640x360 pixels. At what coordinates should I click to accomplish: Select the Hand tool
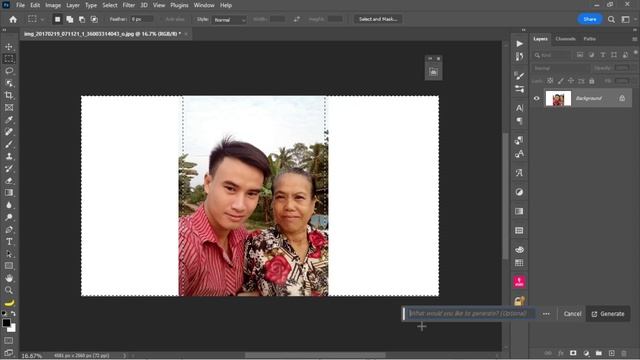coord(9,278)
